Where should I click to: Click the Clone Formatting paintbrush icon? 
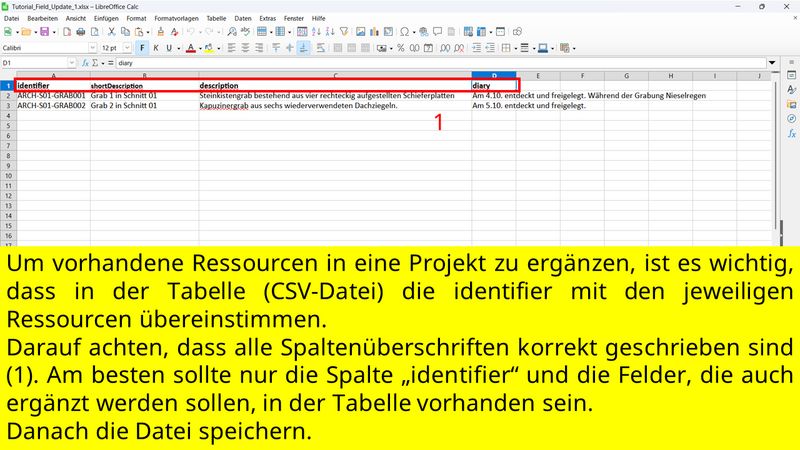(161, 32)
